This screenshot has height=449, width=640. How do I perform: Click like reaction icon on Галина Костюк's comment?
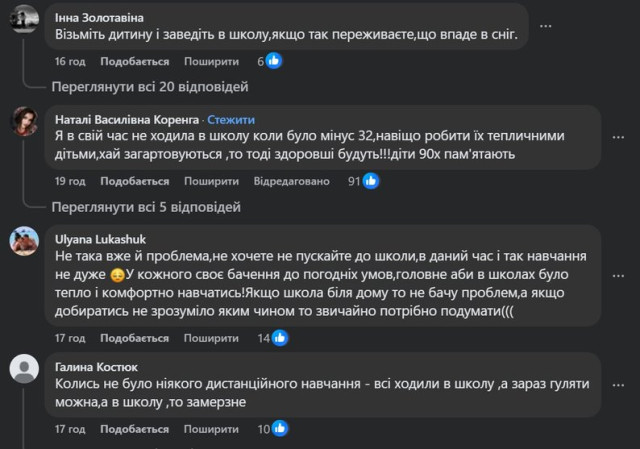click(x=279, y=430)
